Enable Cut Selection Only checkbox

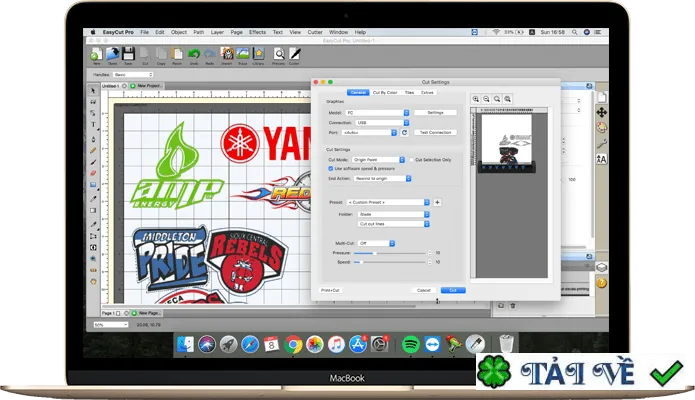pos(411,160)
